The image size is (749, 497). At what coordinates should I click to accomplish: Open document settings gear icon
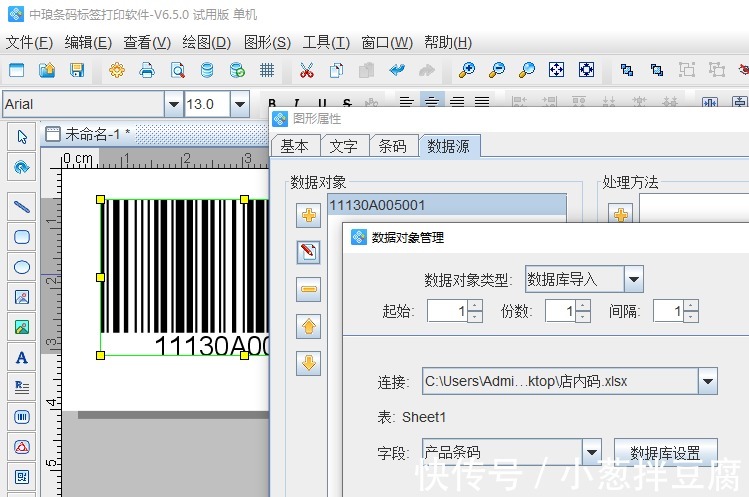point(117,71)
